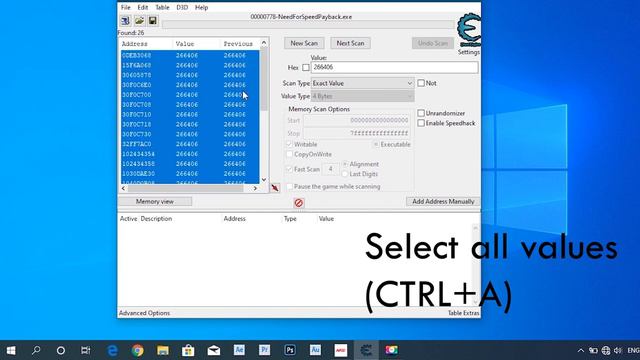Screen dimensions: 640x360
Task: Open the process list computer icon
Action: pos(125,21)
